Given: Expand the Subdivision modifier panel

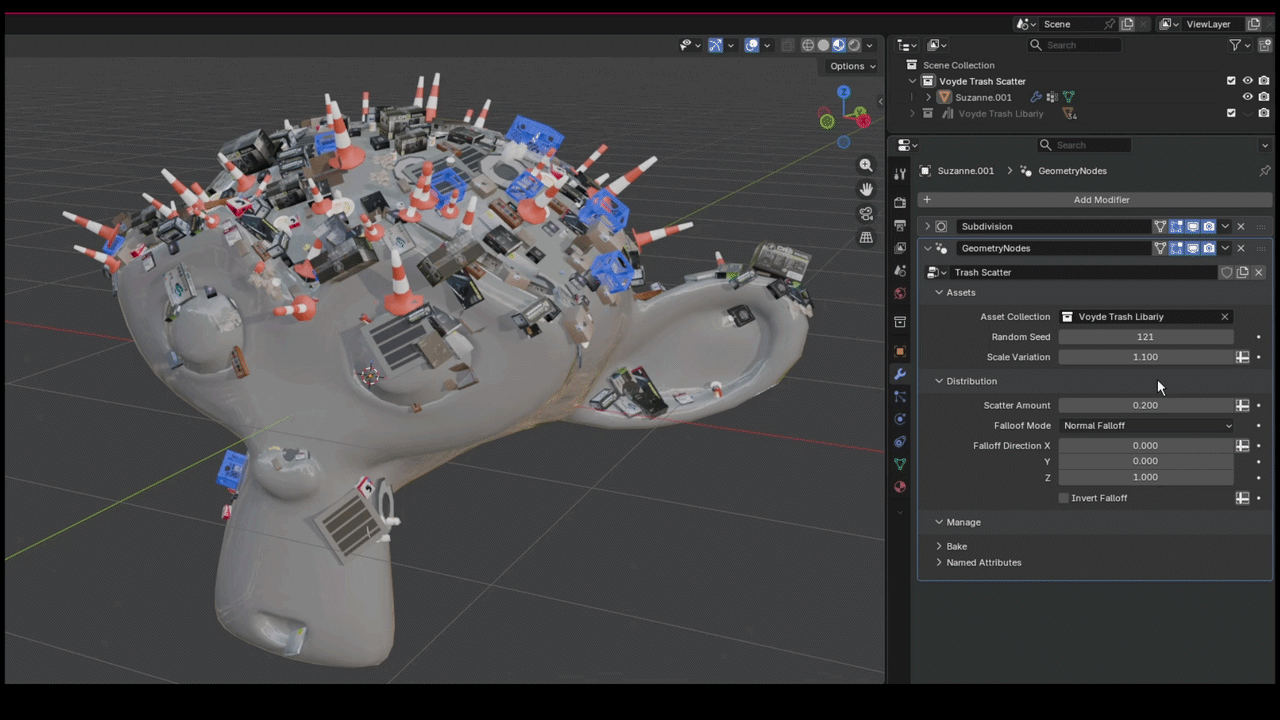Looking at the screenshot, I should (x=927, y=227).
